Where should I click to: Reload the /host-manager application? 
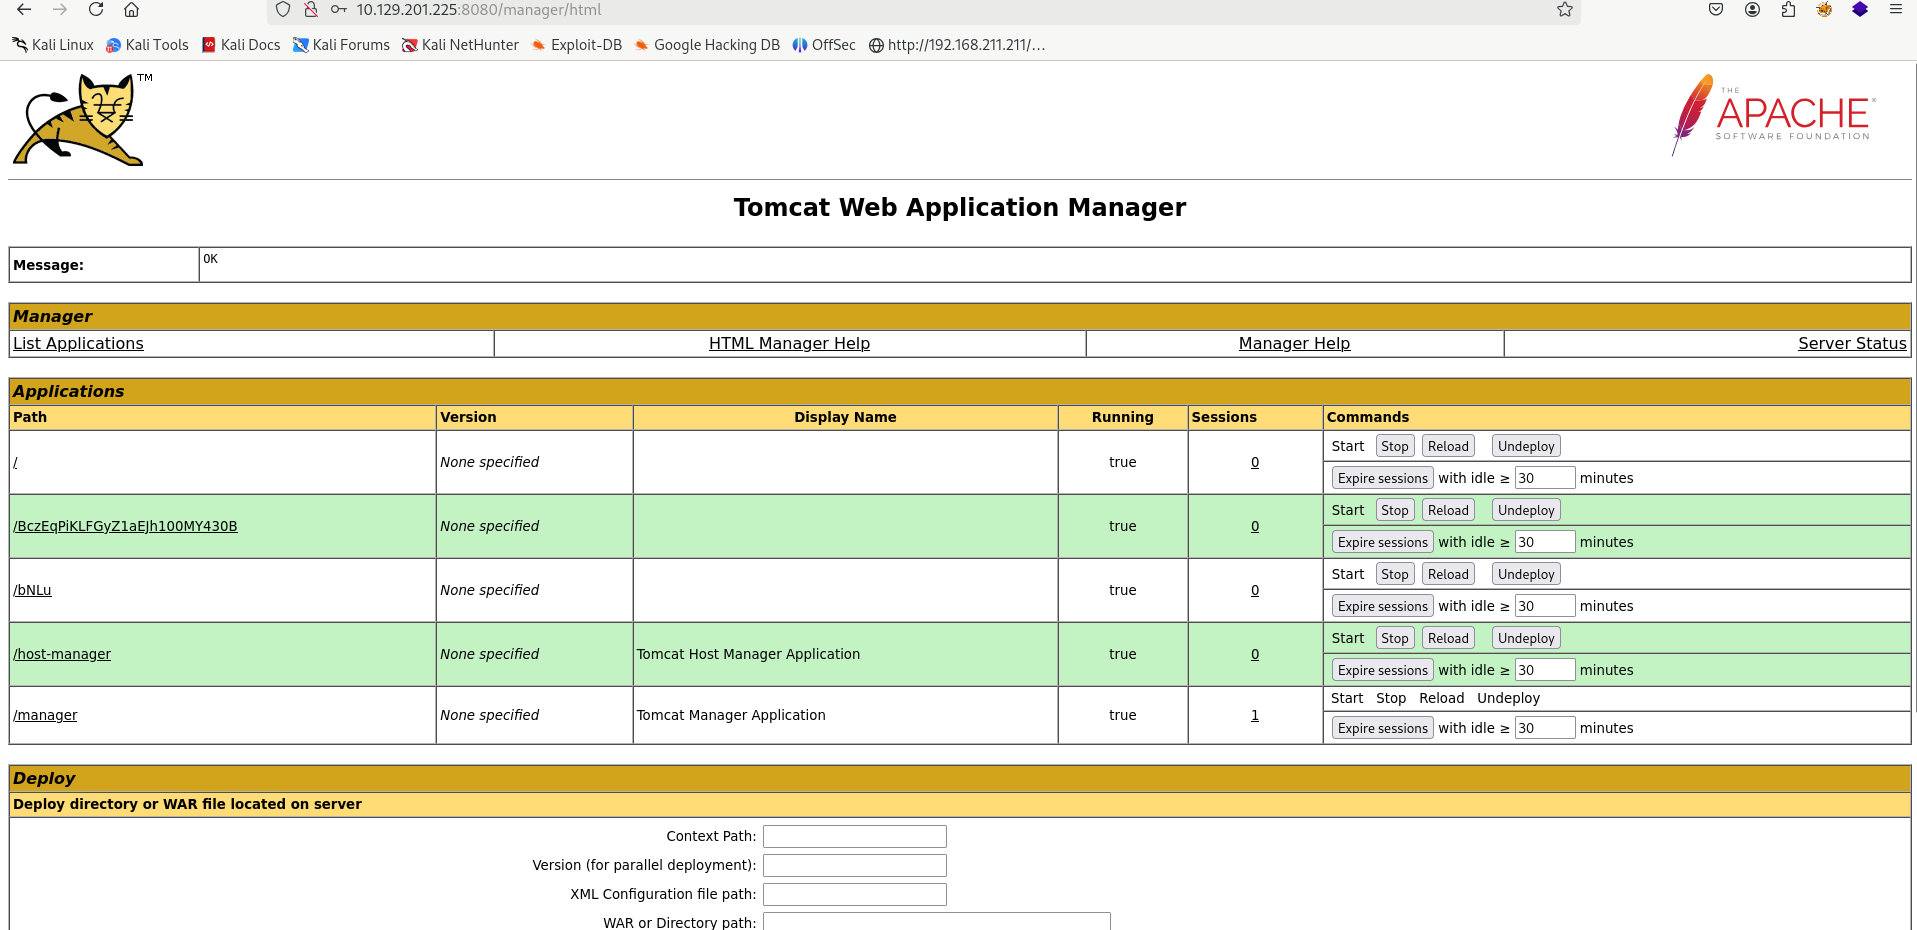(x=1448, y=638)
